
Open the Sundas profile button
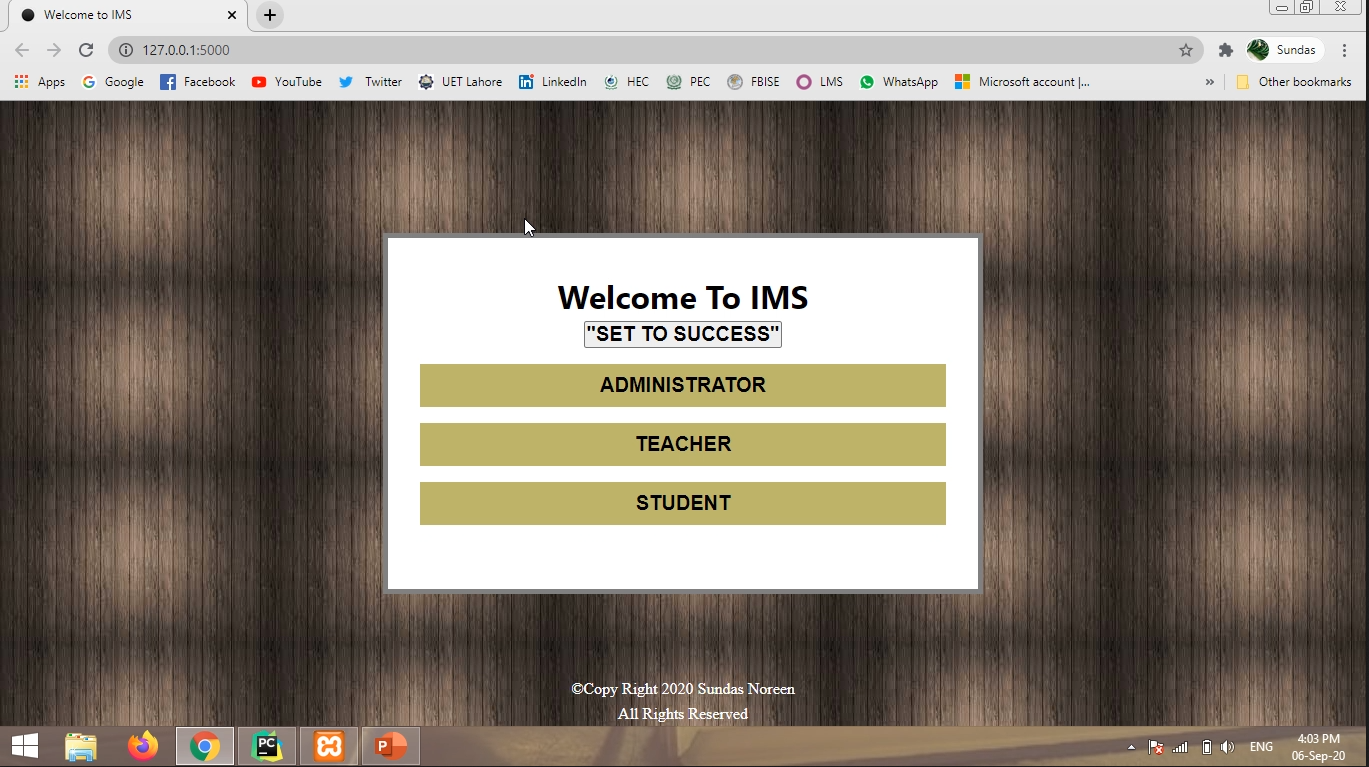click(1284, 50)
